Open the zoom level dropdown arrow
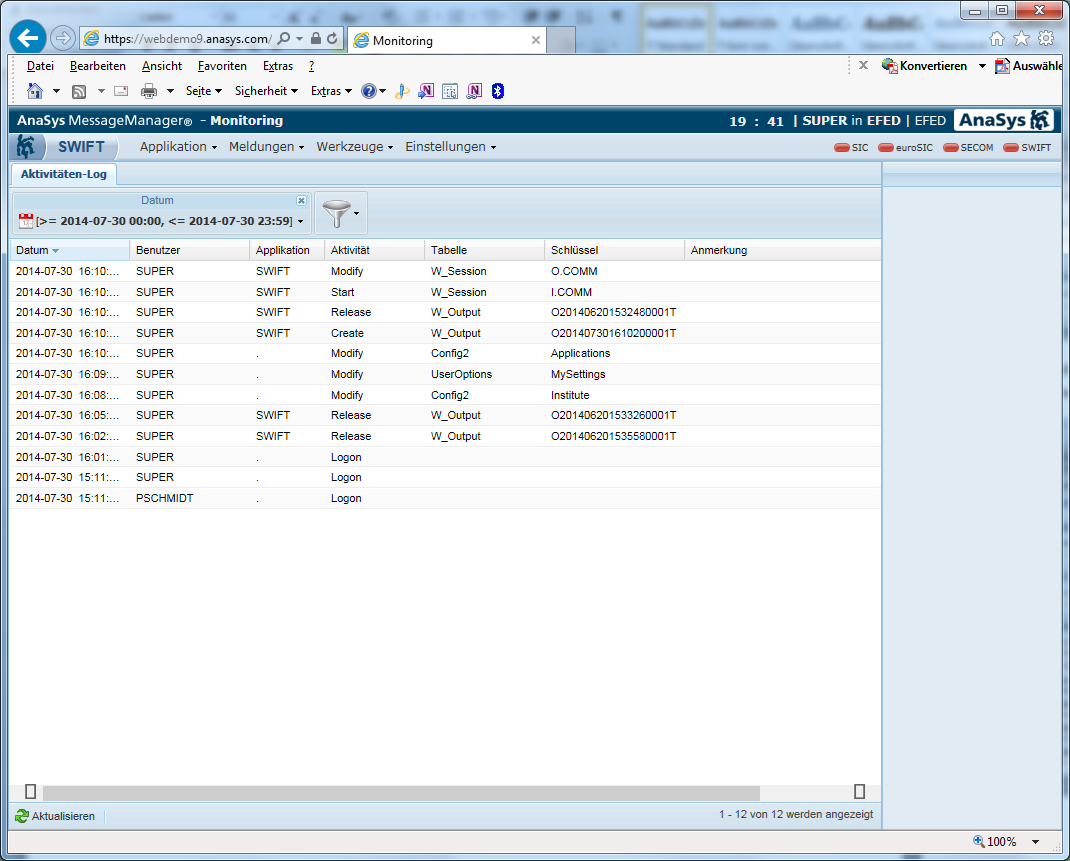The width and height of the screenshot is (1070, 861). pyautogui.click(x=1035, y=842)
